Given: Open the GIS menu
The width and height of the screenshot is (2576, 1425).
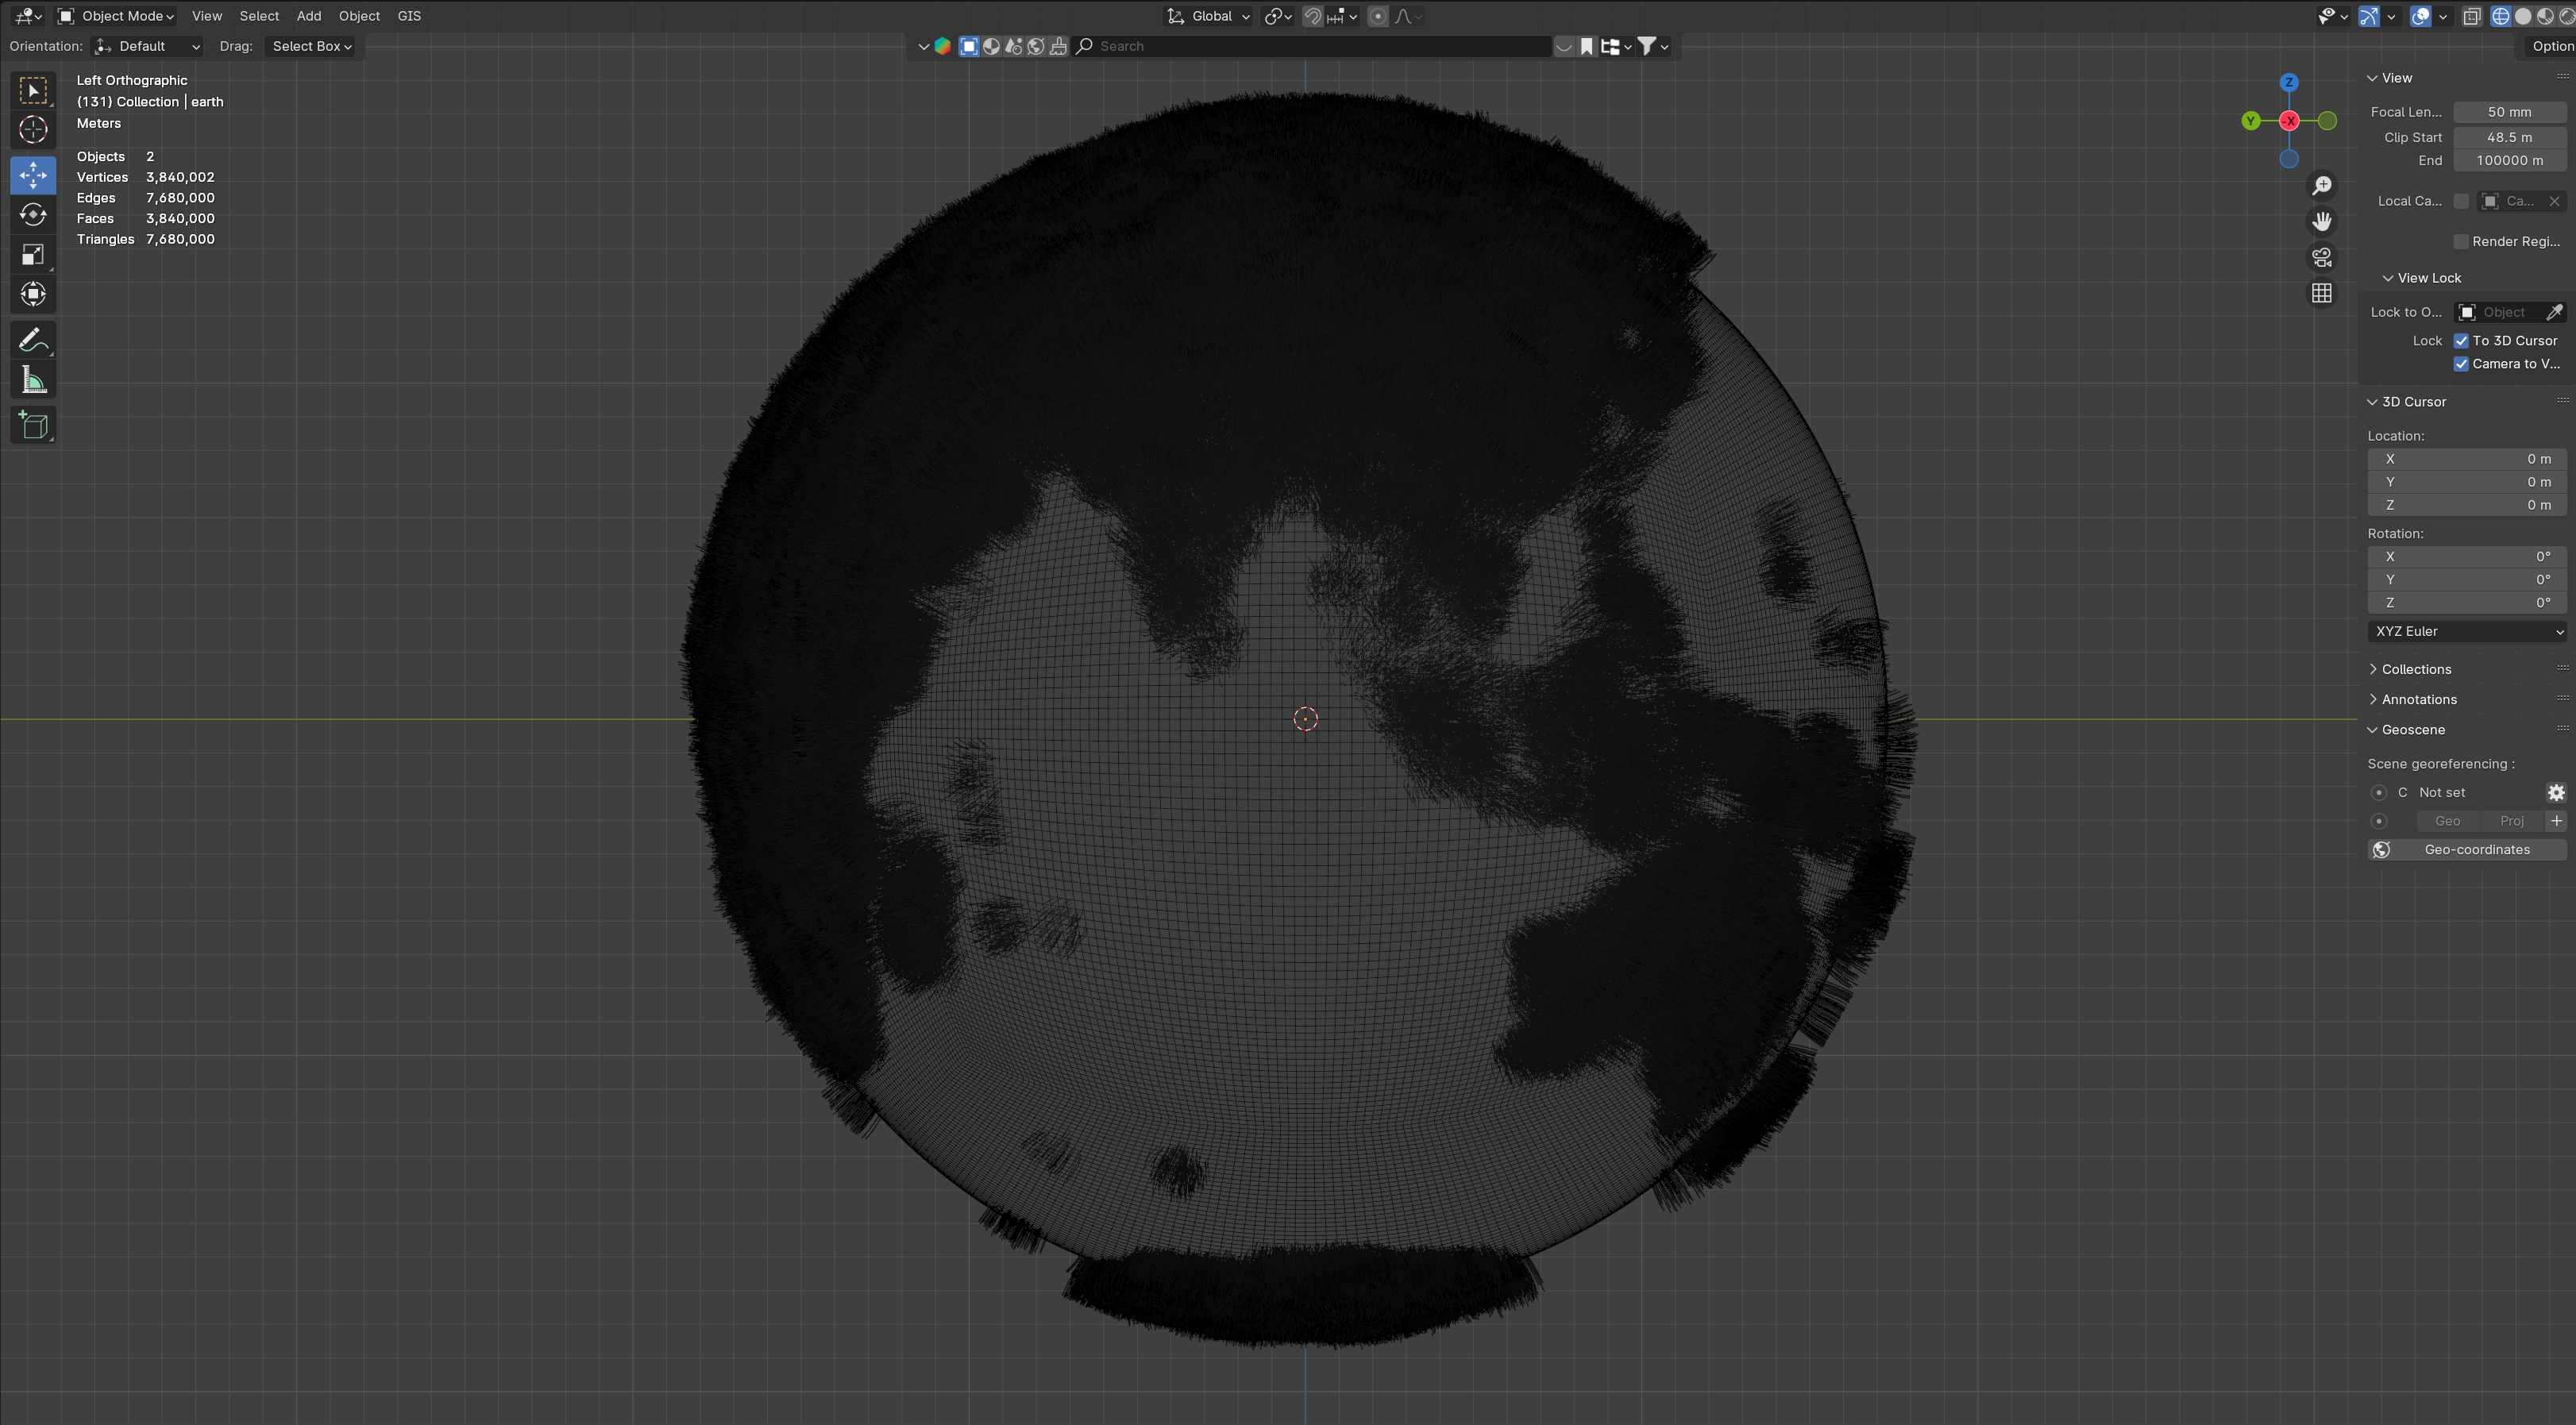Looking at the screenshot, I should 409,16.
